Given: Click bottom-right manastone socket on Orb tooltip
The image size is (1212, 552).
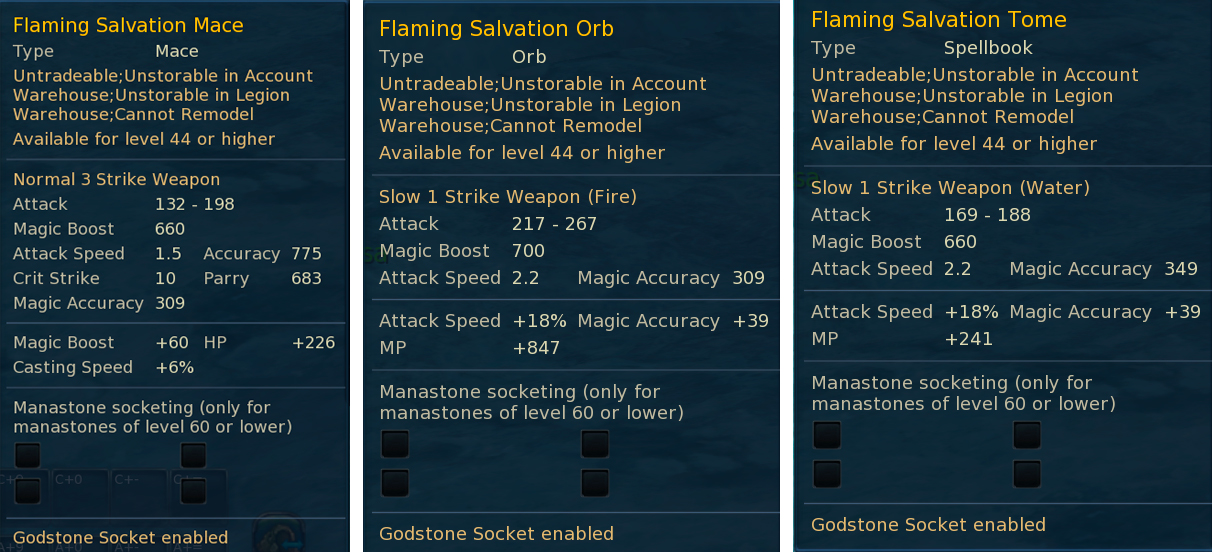Looking at the screenshot, I should (x=595, y=483).
